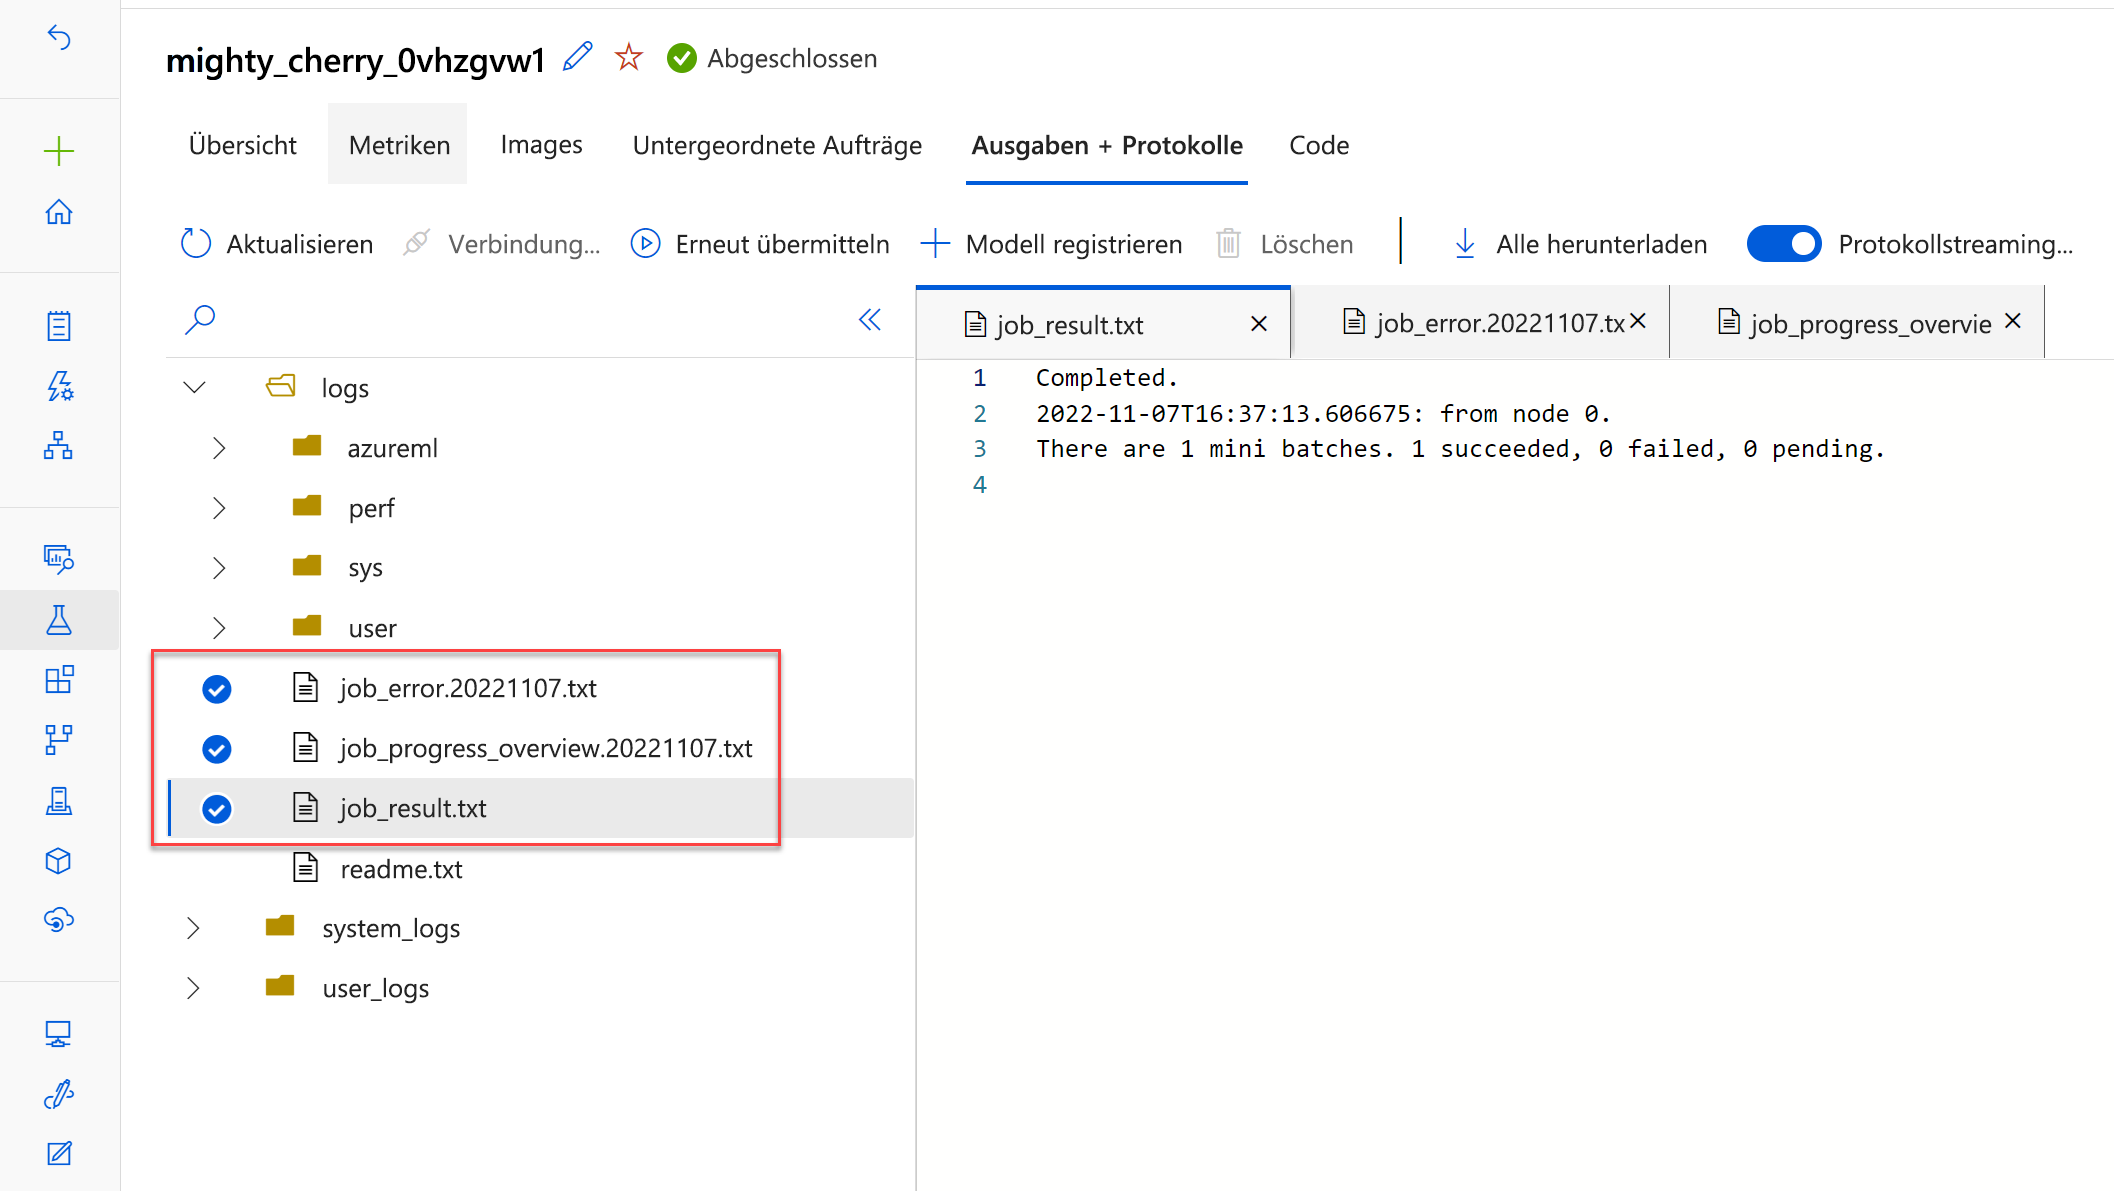Viewport: 2114px width, 1191px height.
Task: Click the Löschen button
Action: (x=1284, y=244)
